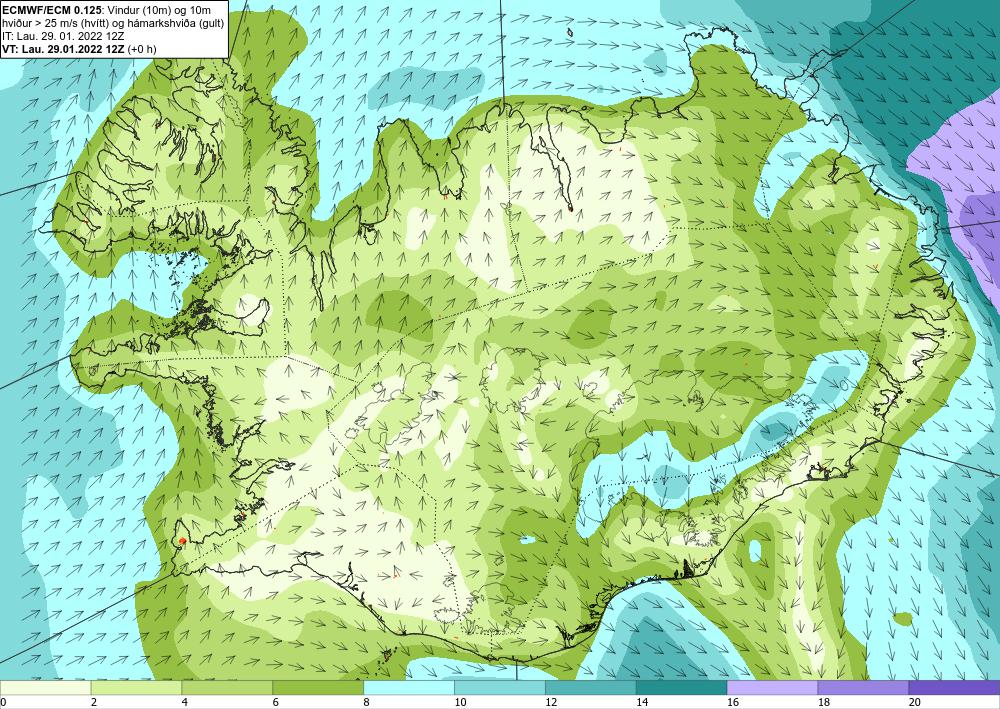1000x709 pixels.
Task: Click the 12–14 m/s teal legend swatch
Action: point(591,688)
